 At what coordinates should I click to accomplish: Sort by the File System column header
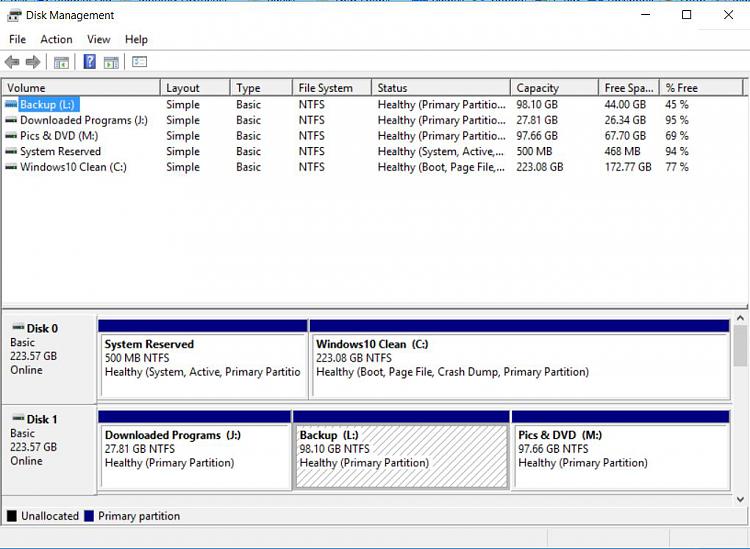[x=332, y=88]
